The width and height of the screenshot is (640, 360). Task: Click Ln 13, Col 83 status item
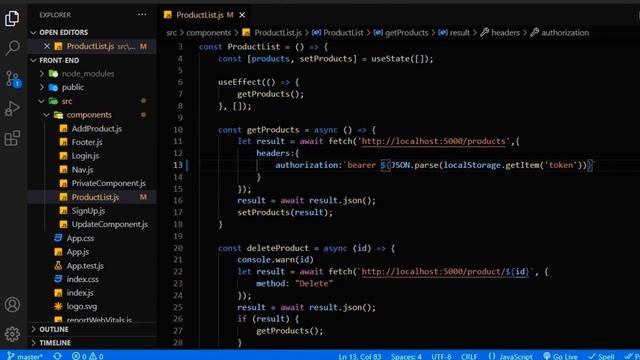[x=360, y=356]
